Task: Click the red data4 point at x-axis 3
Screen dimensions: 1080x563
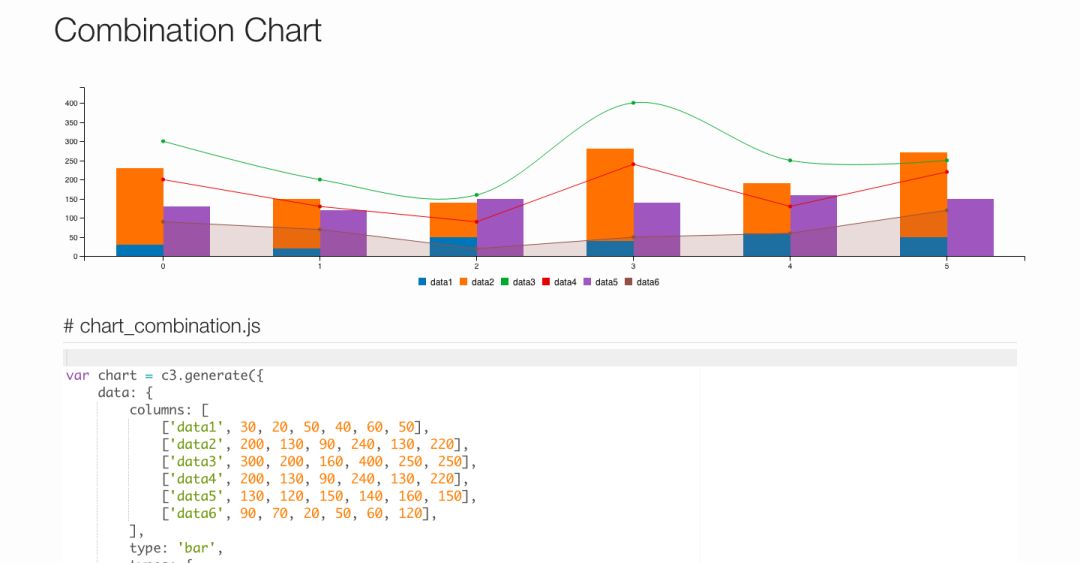Action: pyautogui.click(x=633, y=165)
